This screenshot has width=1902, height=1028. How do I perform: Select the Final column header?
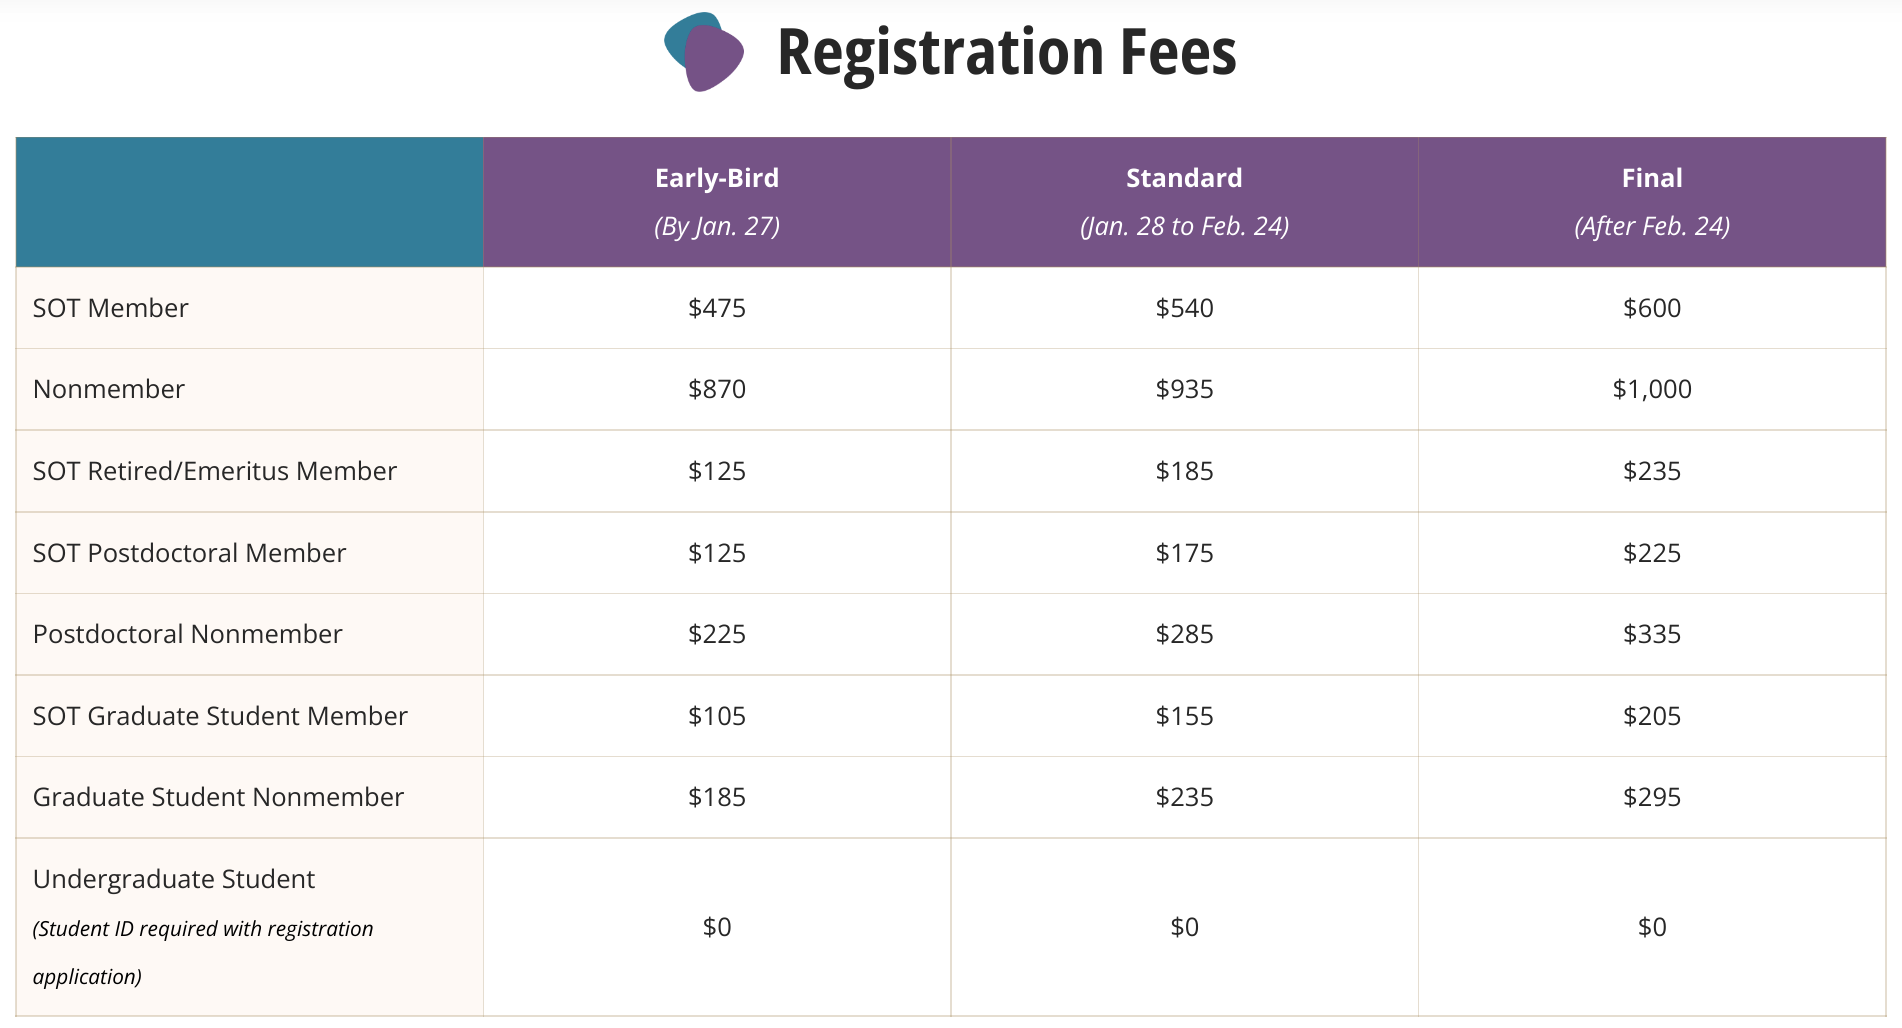tap(1652, 202)
